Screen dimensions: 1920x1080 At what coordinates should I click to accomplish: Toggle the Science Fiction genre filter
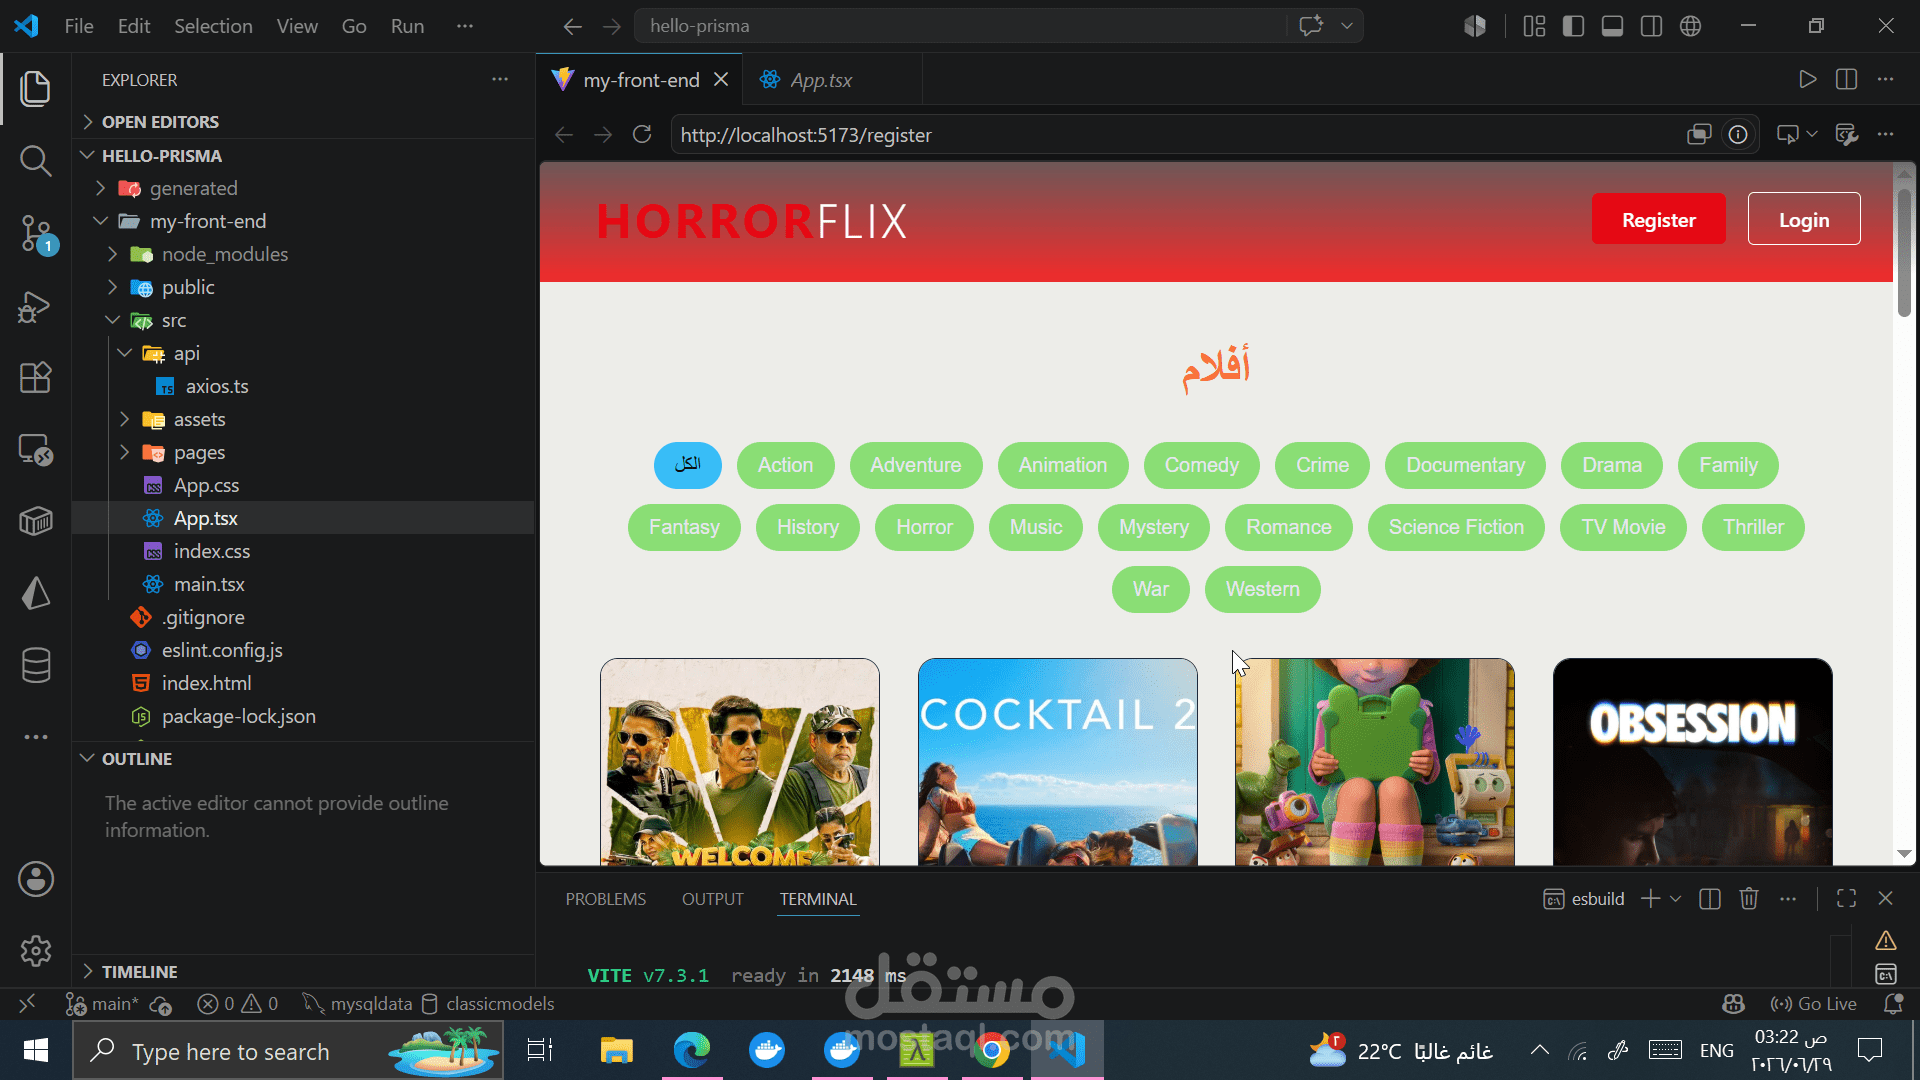point(1456,527)
